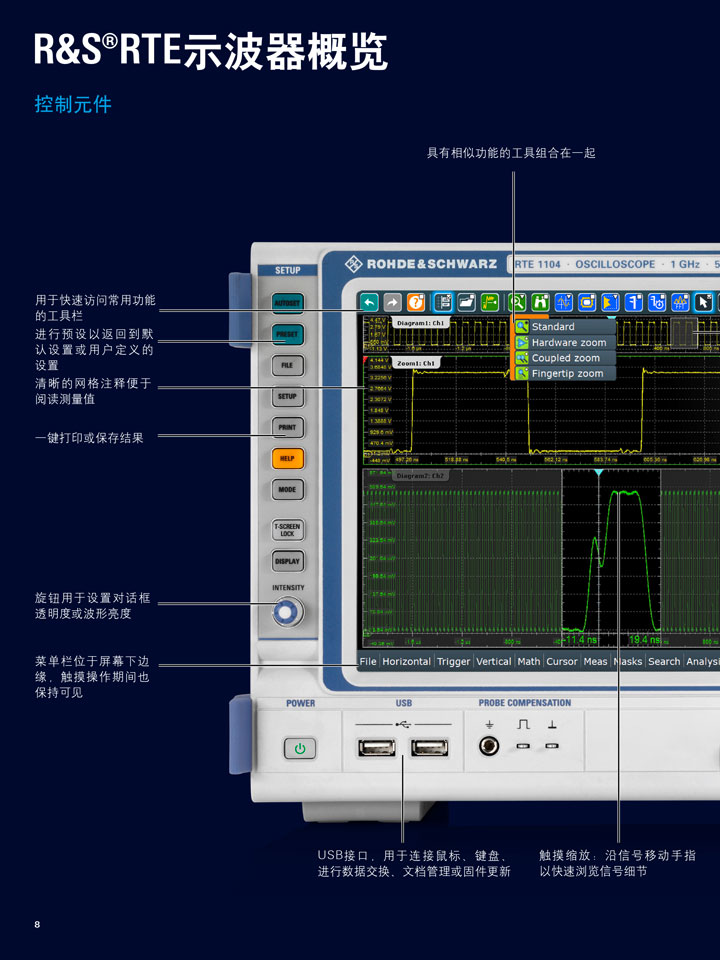Click the 11.4 ns time readout
Image resolution: width=720 pixels, height=960 pixels.
click(580, 640)
